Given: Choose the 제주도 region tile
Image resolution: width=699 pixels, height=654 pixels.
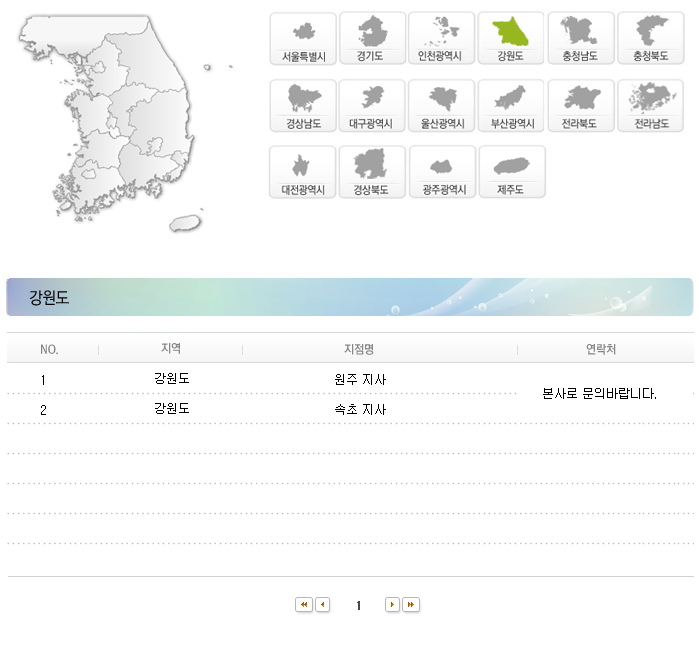Looking at the screenshot, I should pyautogui.click(x=512, y=172).
